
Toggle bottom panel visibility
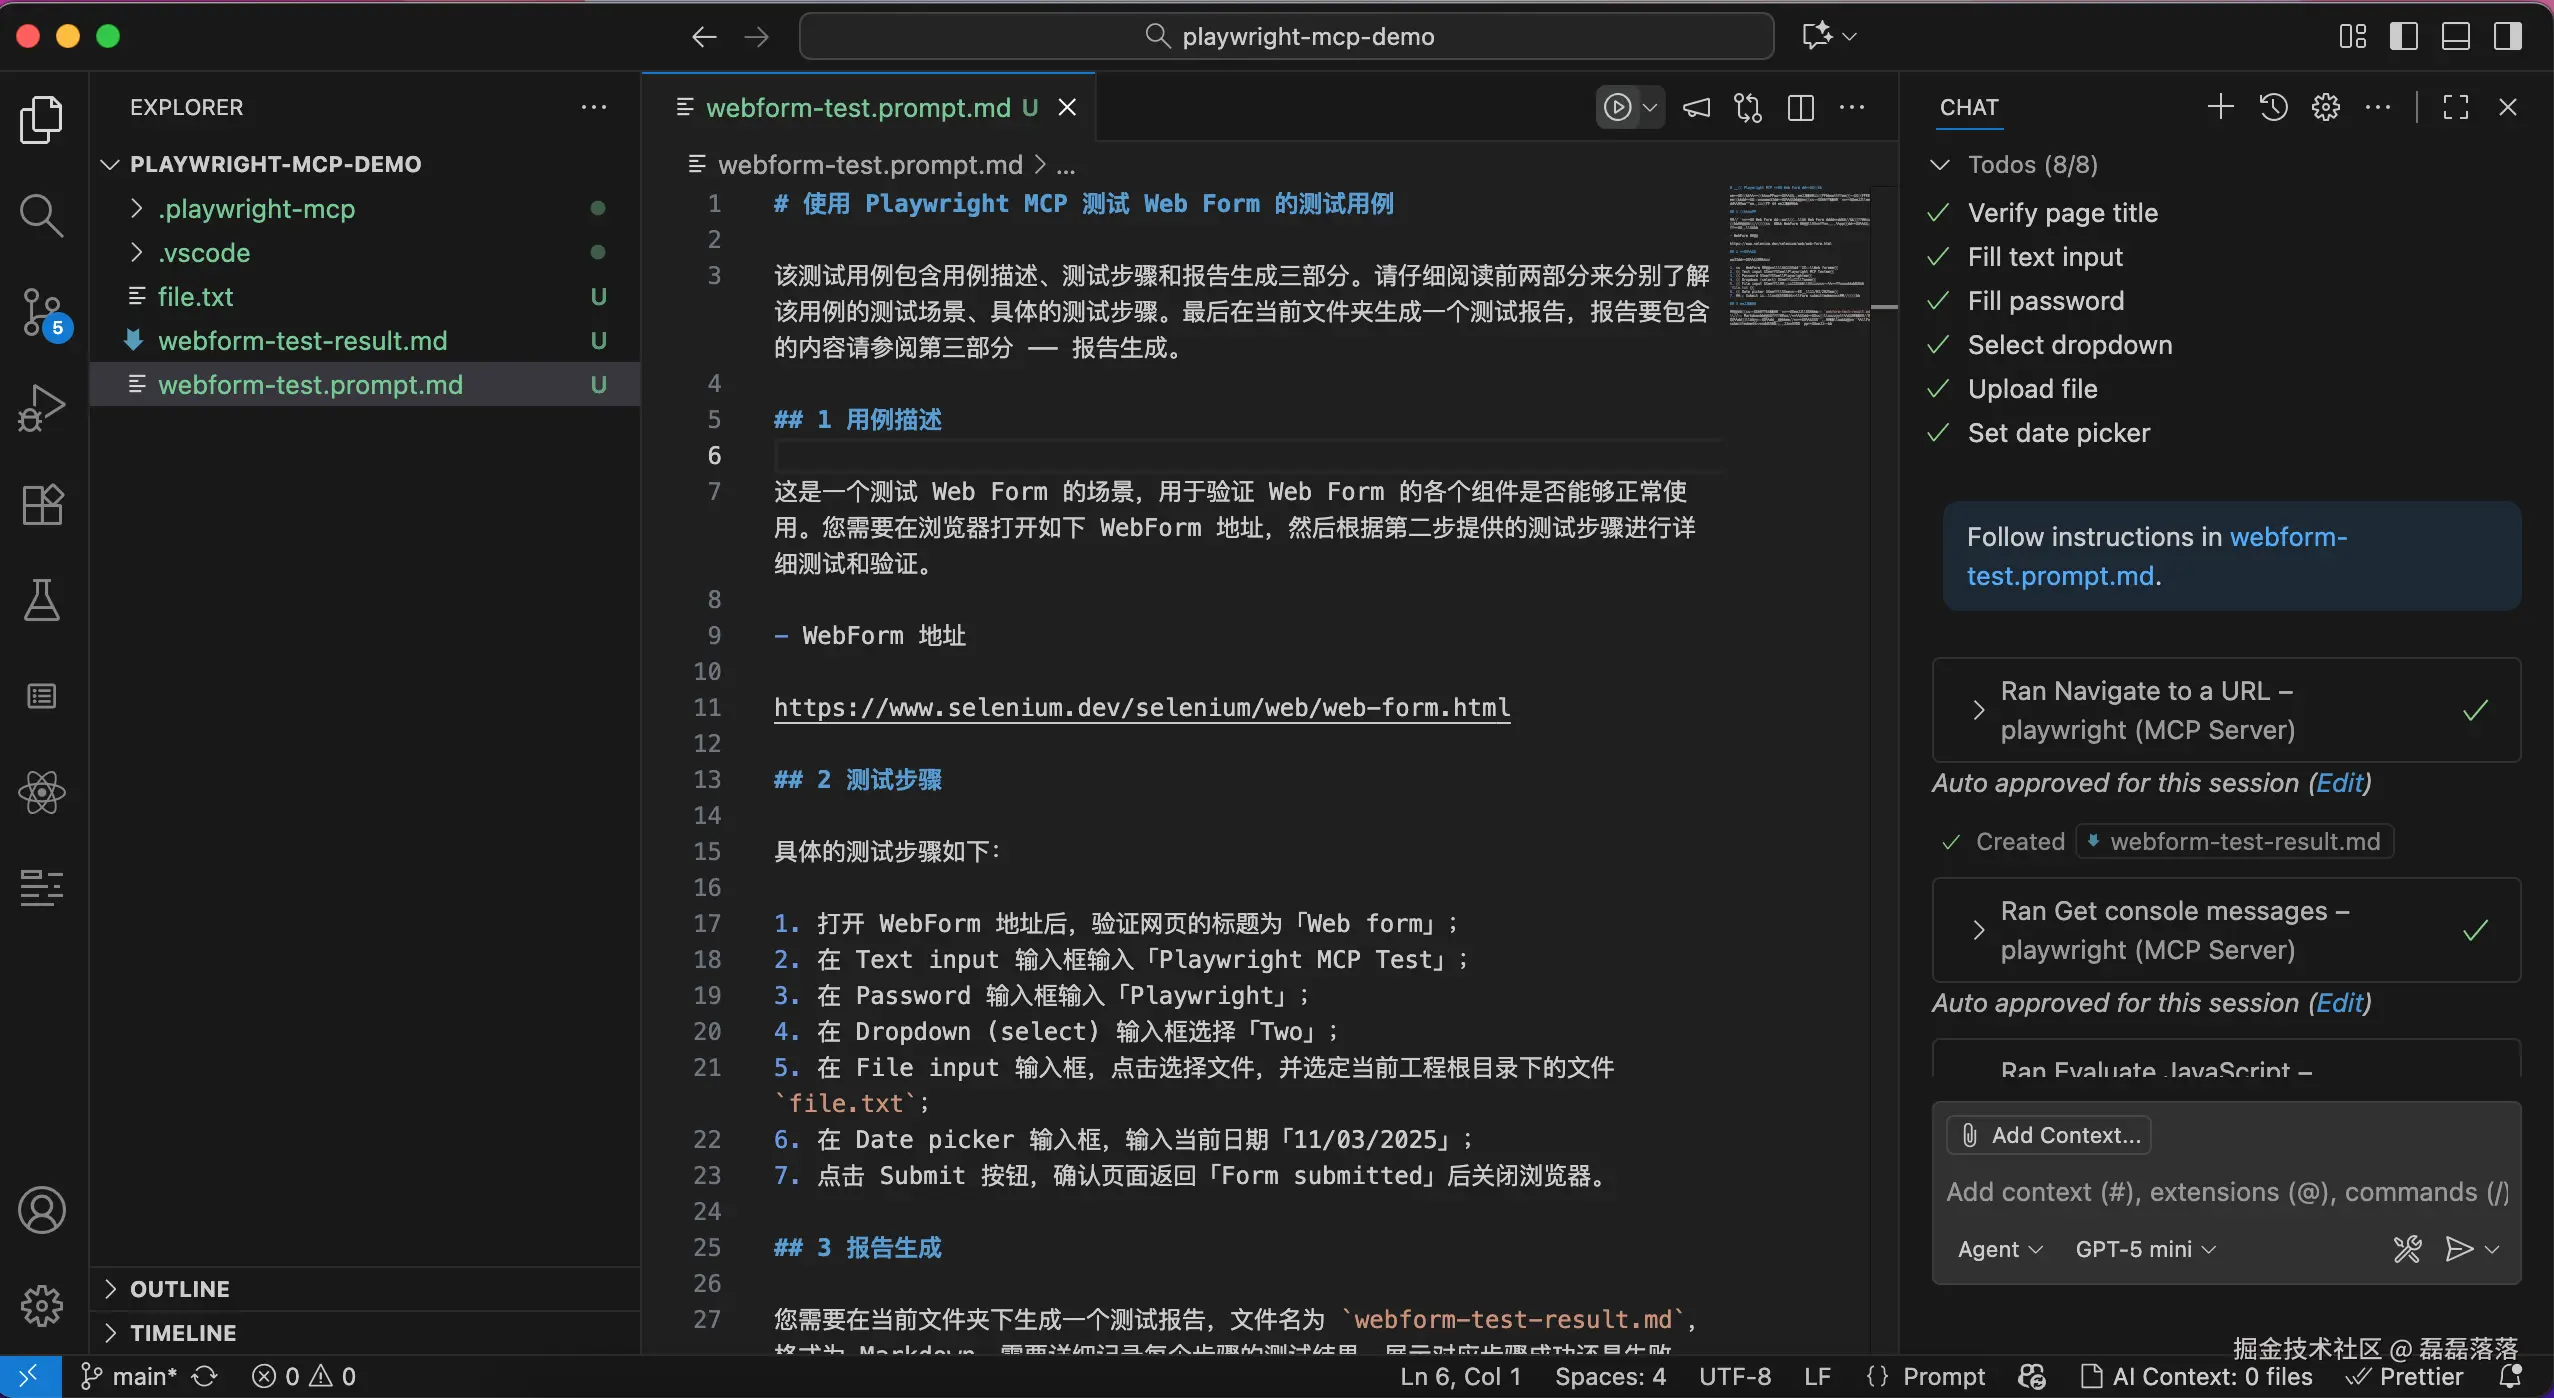tap(2456, 36)
